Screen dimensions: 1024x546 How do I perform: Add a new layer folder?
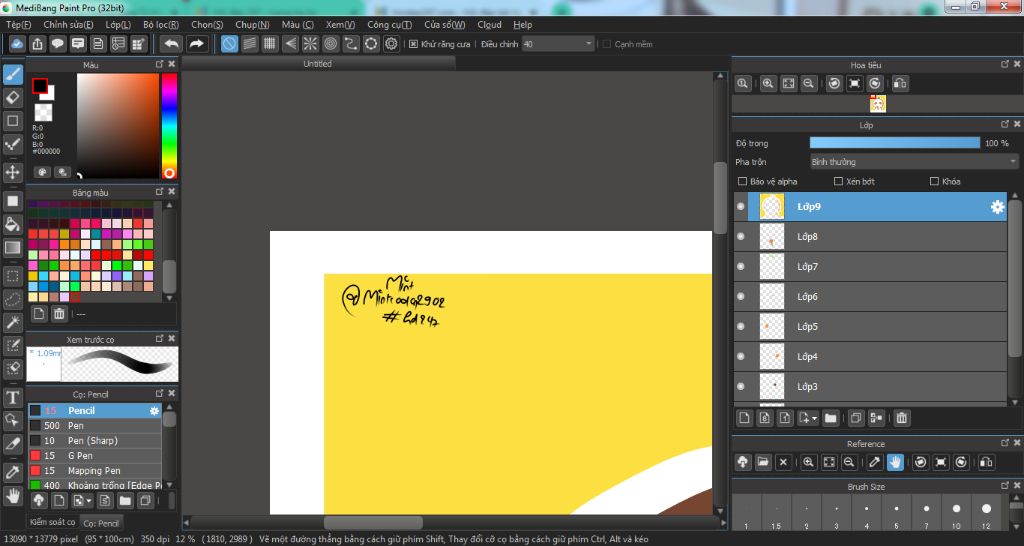pos(831,418)
